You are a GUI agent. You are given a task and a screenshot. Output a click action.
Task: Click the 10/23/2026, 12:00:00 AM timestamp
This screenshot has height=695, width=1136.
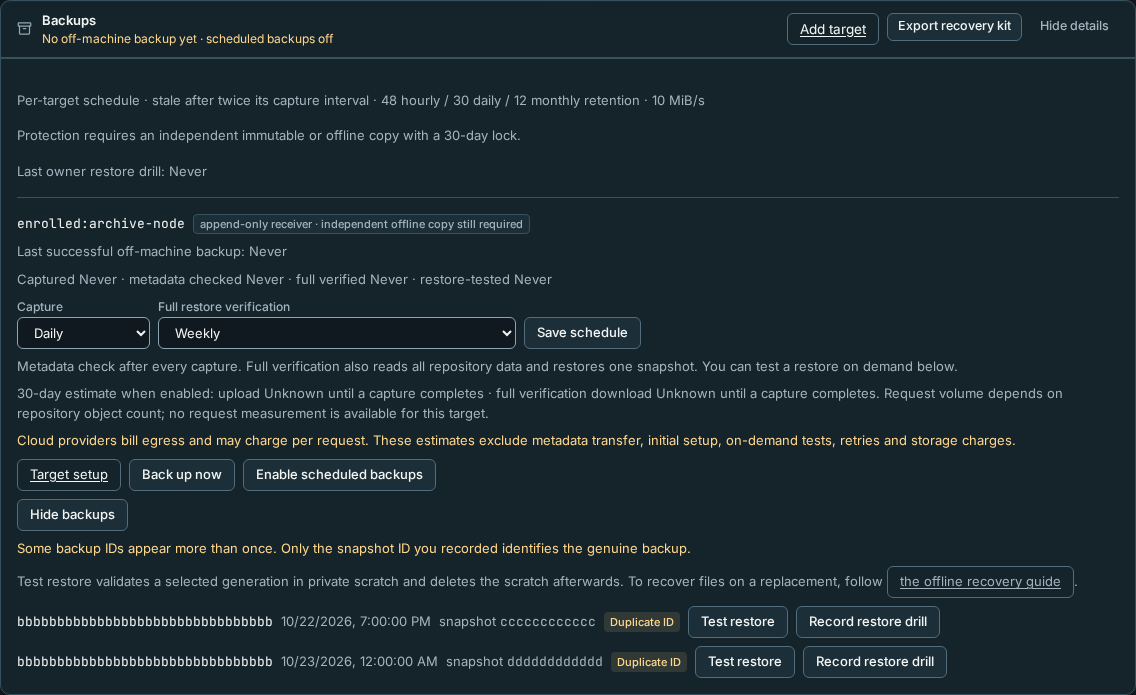point(359,662)
